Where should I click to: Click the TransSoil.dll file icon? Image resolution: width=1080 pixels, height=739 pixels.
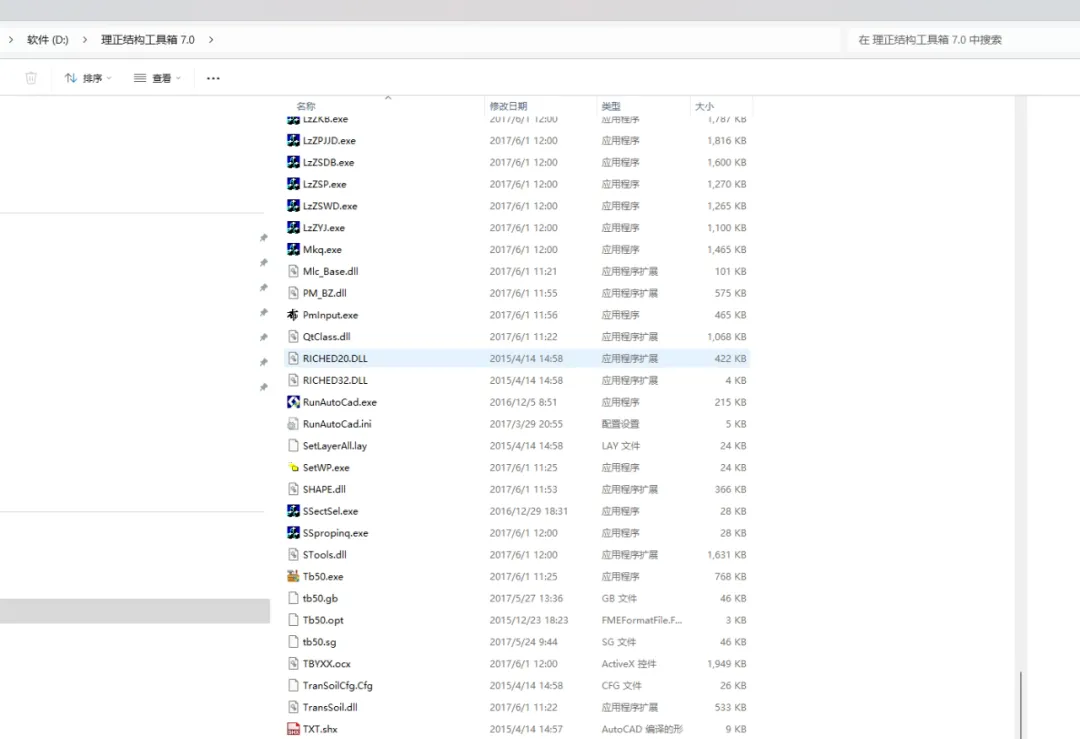tap(293, 707)
